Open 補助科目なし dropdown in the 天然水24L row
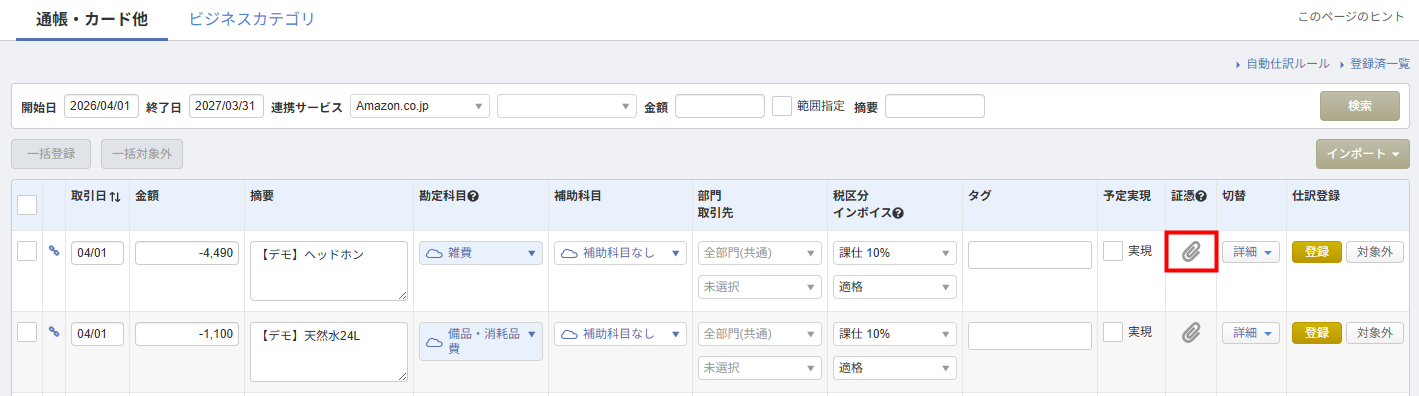 coord(620,334)
